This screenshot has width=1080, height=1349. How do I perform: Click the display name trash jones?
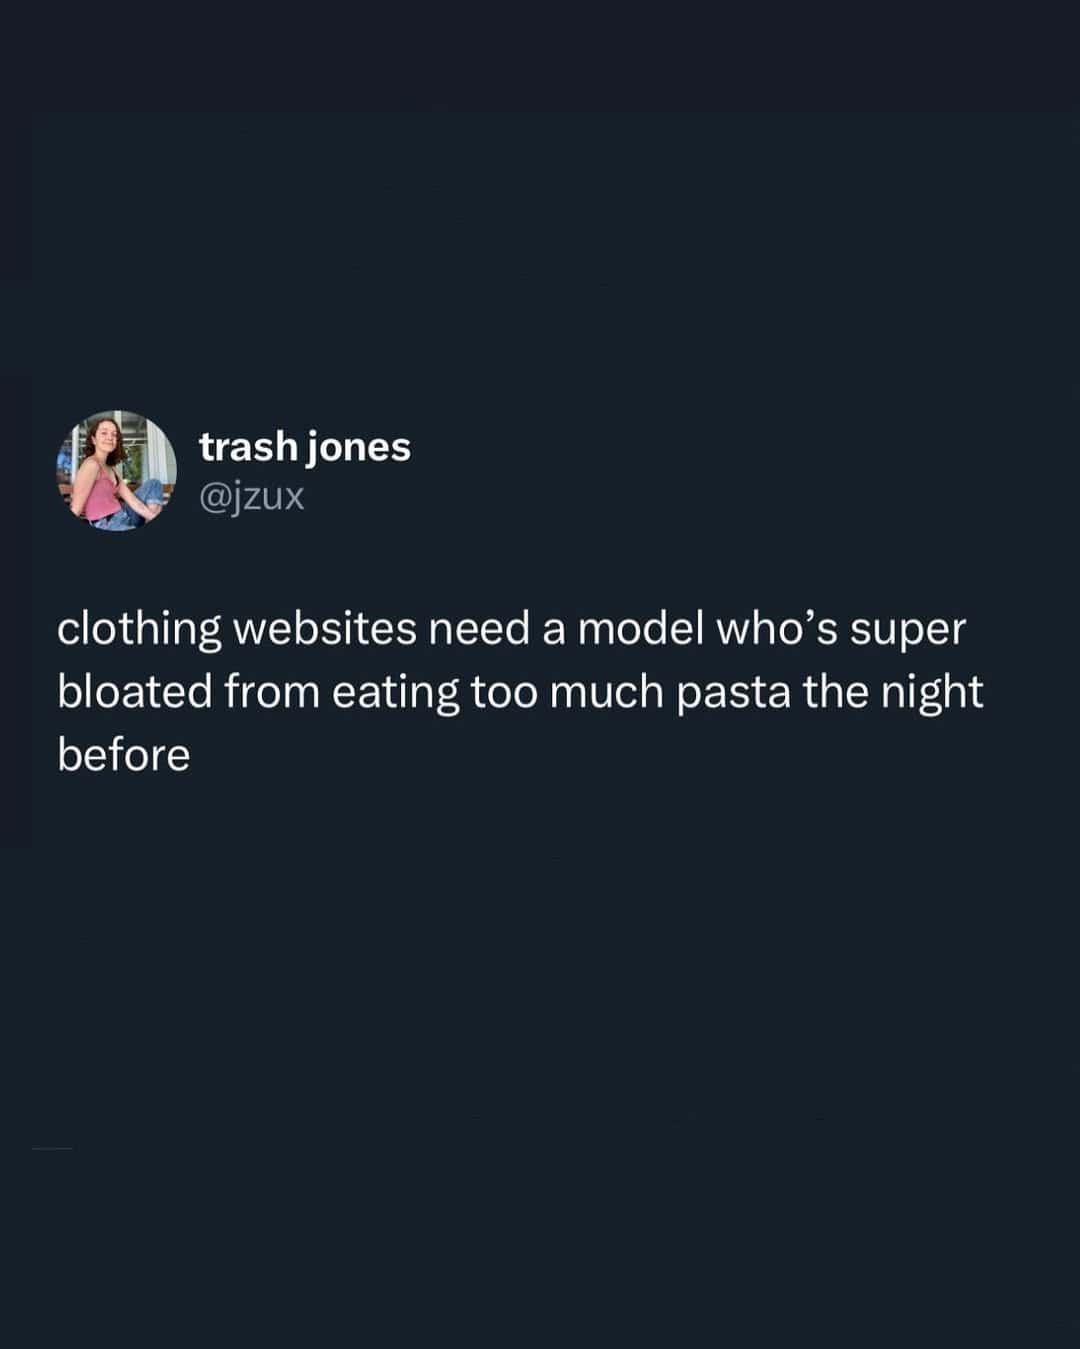pyautogui.click(x=305, y=447)
